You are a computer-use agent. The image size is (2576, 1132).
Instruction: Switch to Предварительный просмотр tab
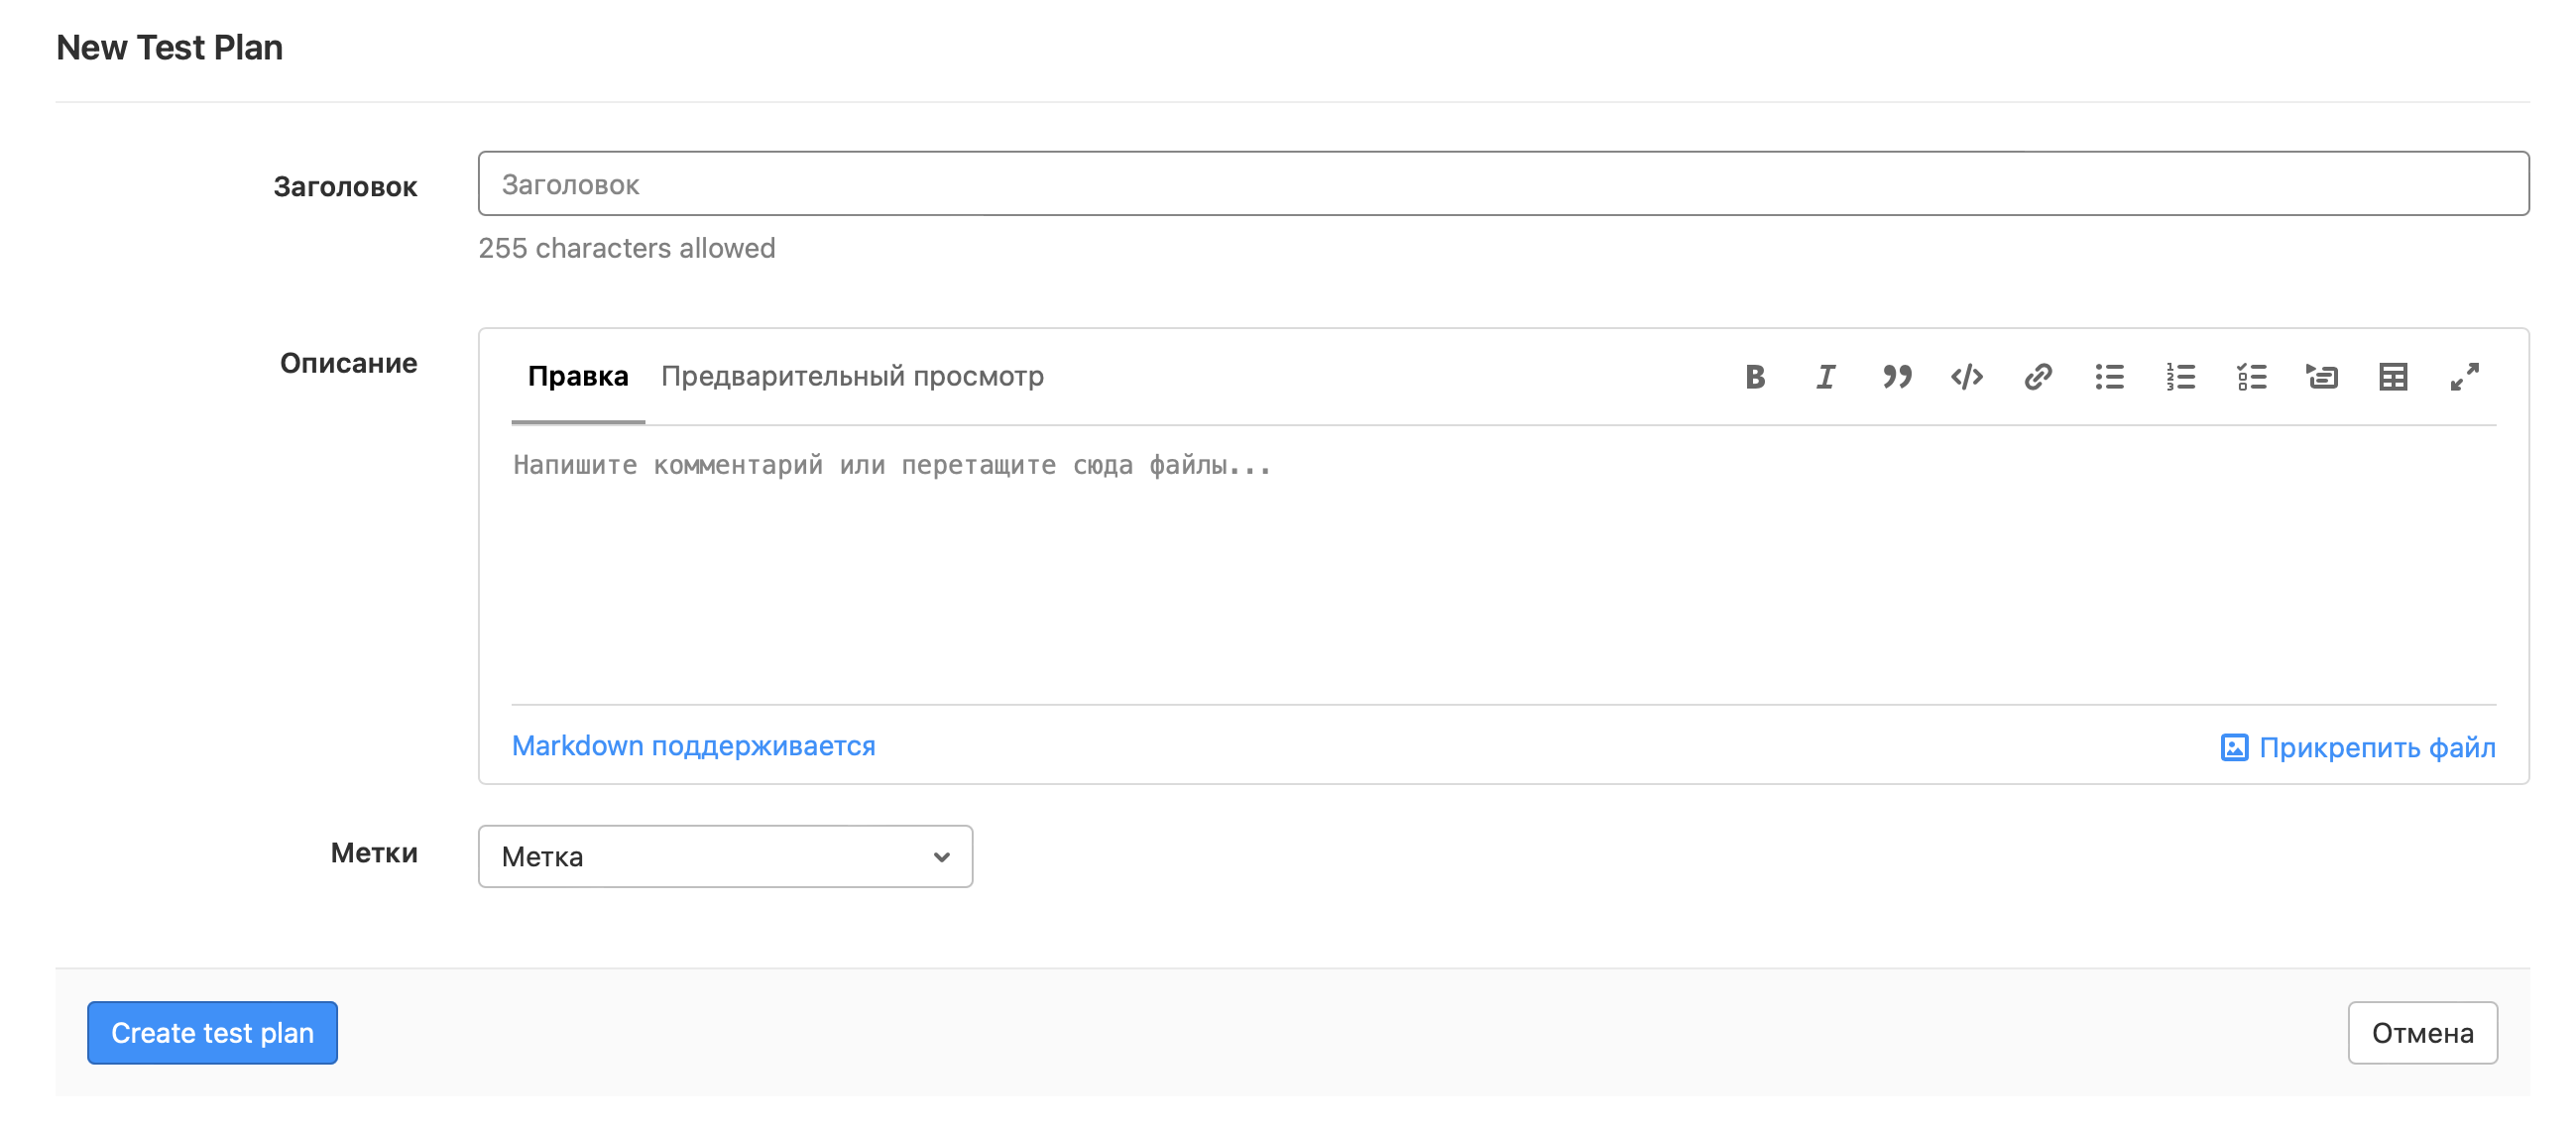coord(852,377)
